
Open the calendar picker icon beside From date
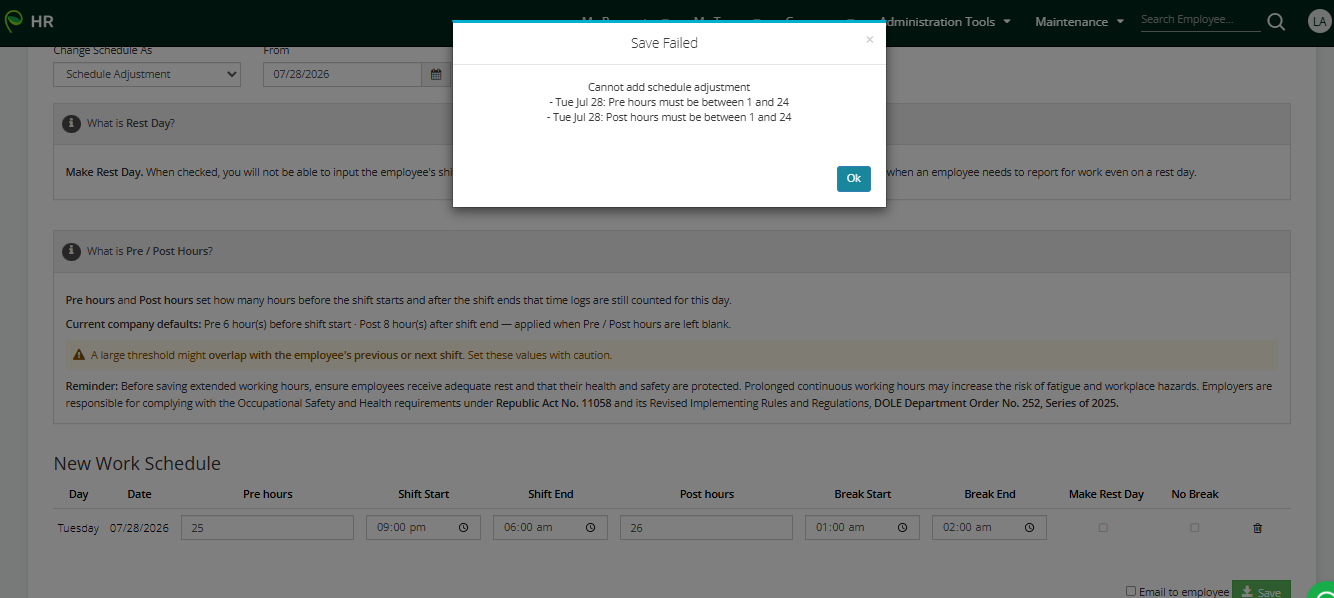[x=436, y=74]
